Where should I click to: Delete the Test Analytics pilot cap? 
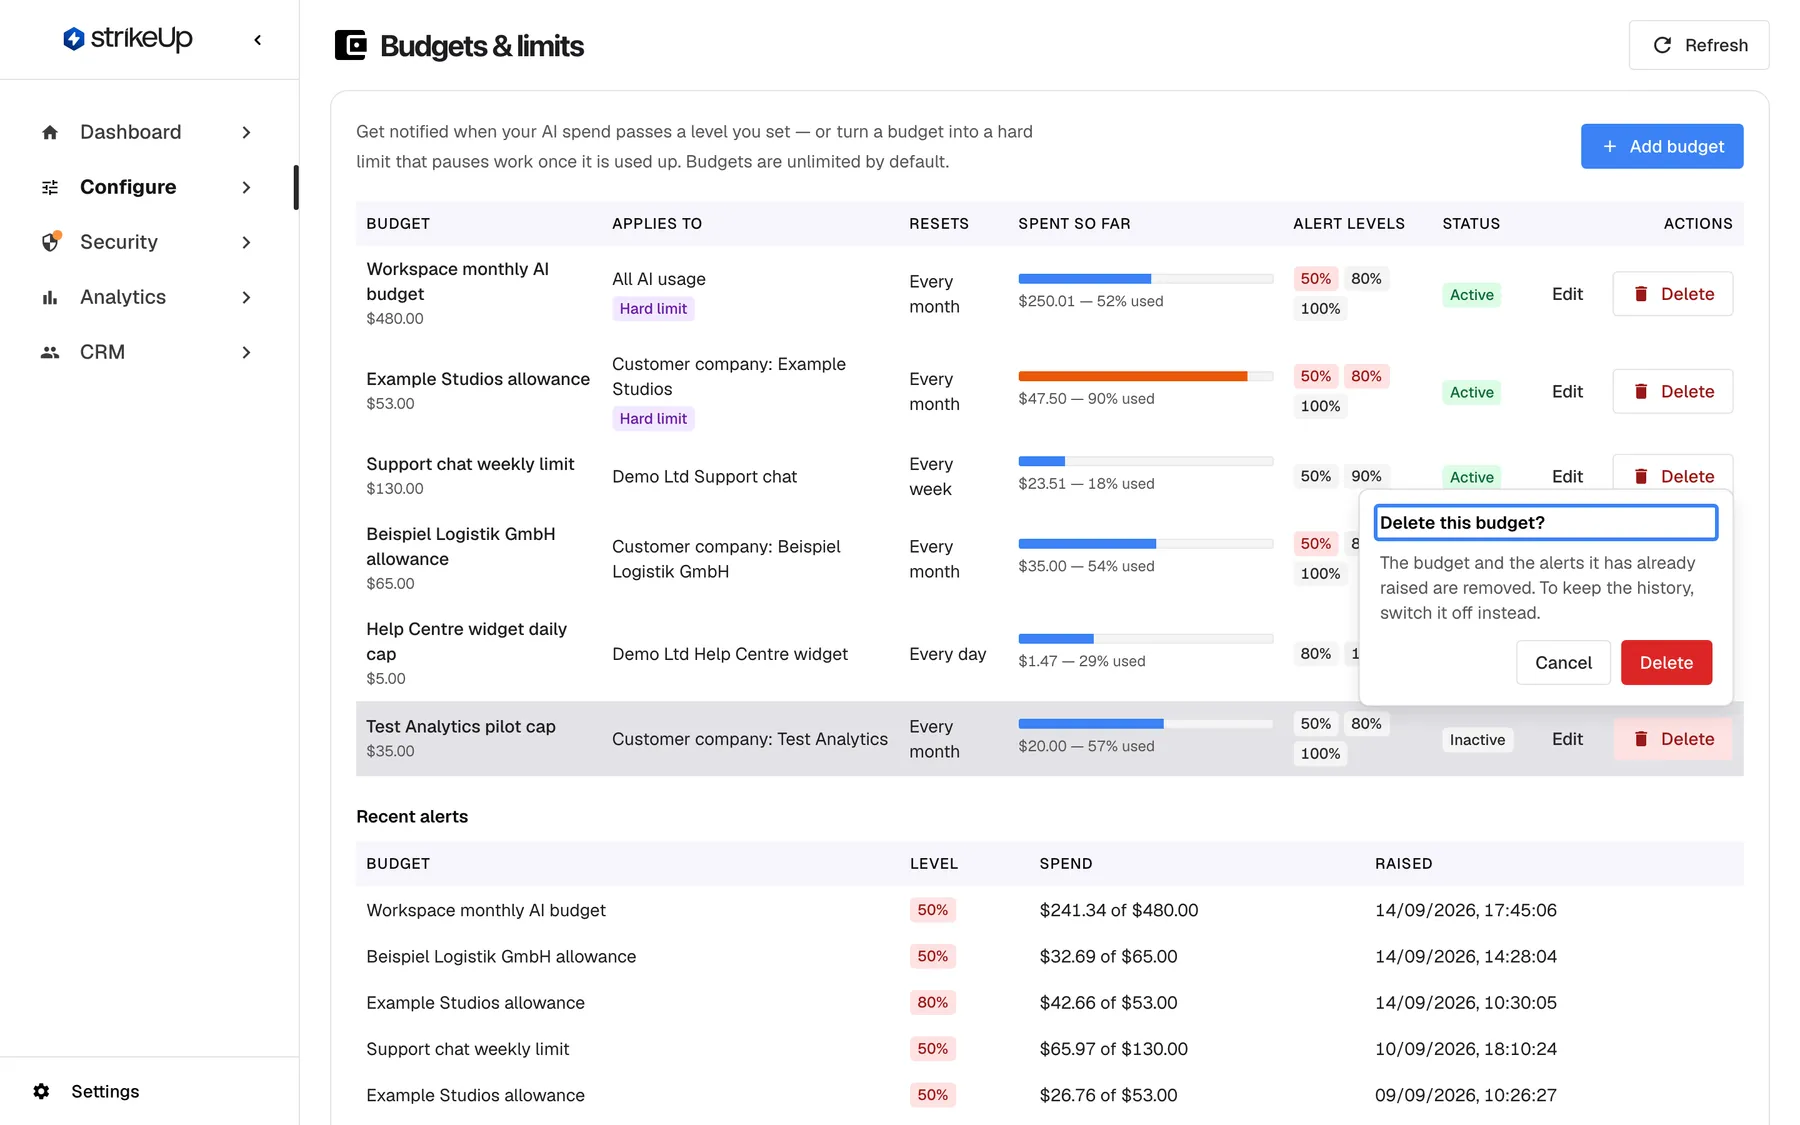(1673, 739)
